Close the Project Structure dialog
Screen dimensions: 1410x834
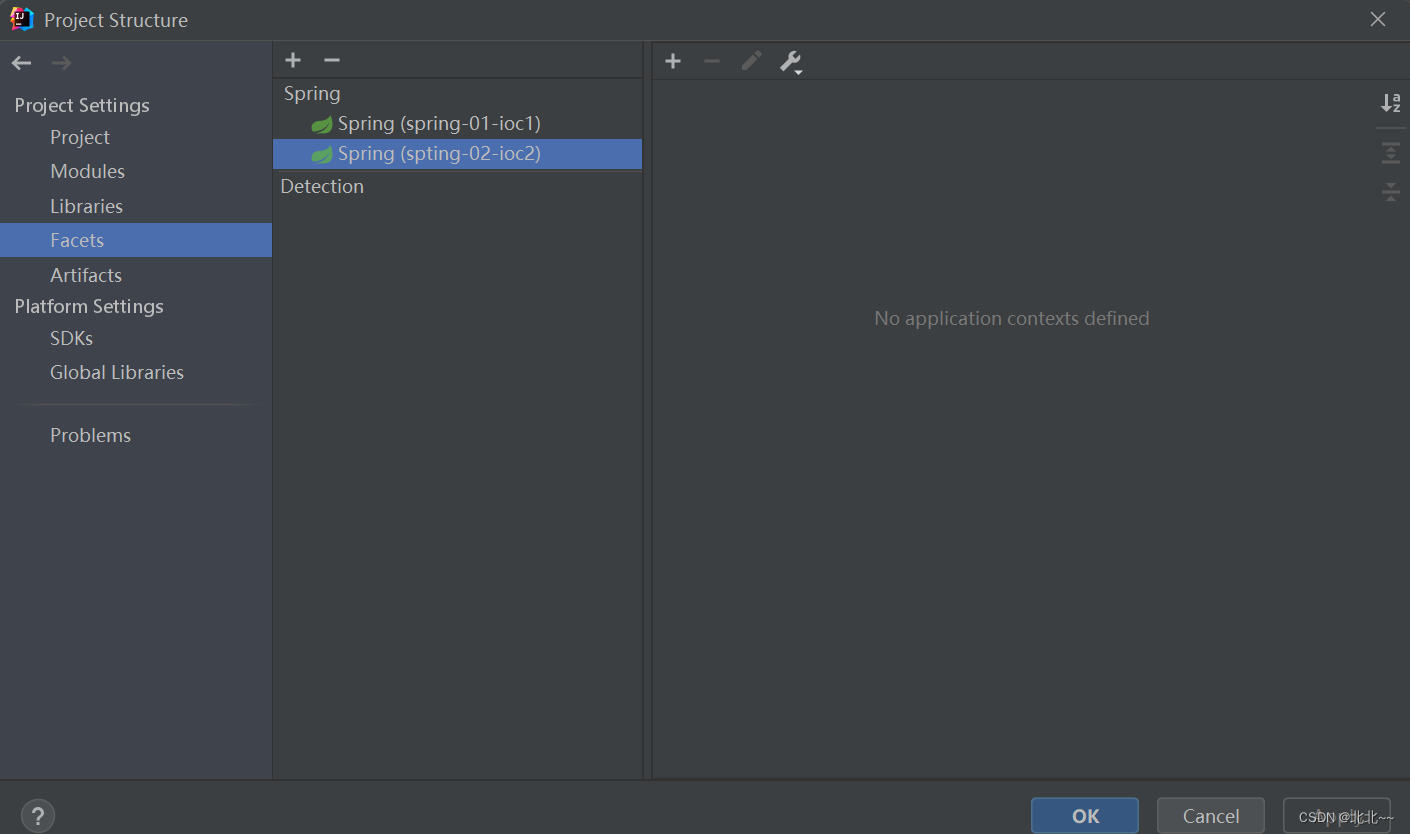click(x=1378, y=19)
